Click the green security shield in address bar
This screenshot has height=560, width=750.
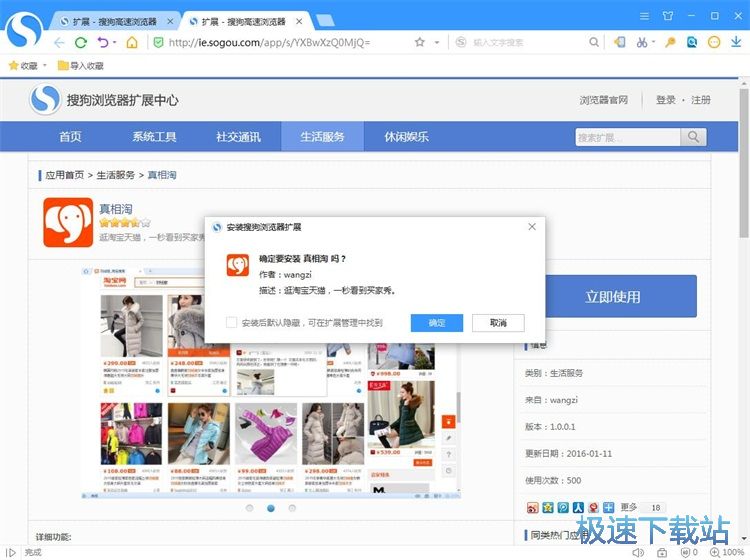tap(158, 43)
